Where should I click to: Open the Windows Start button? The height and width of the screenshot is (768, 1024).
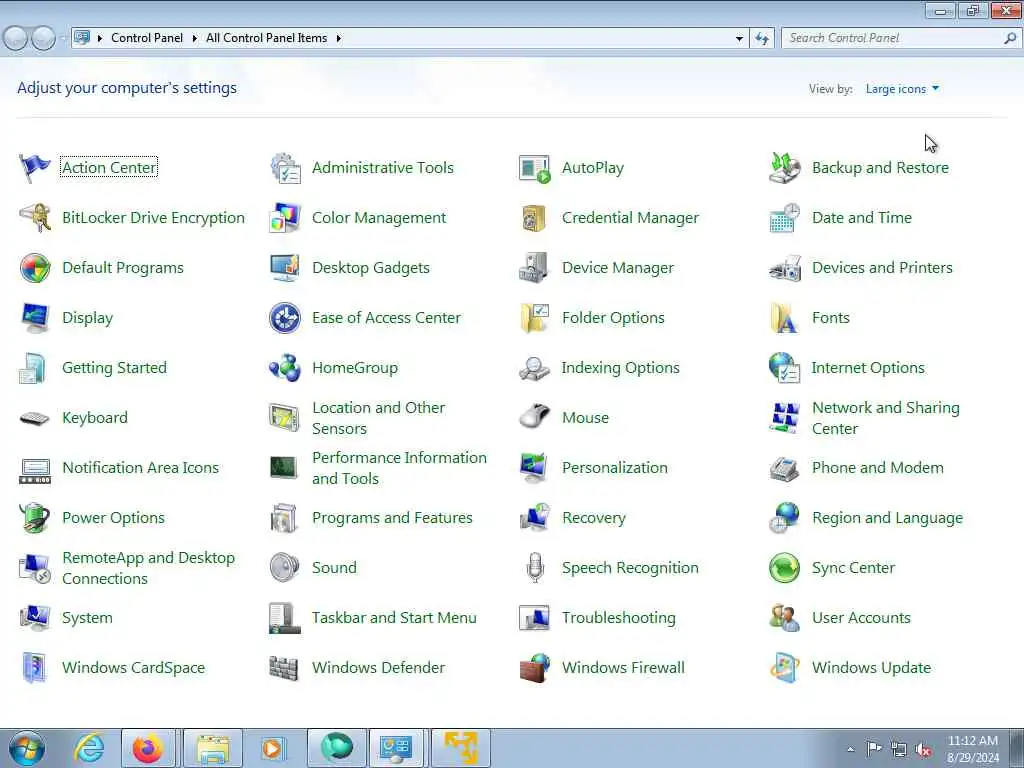click(27, 748)
